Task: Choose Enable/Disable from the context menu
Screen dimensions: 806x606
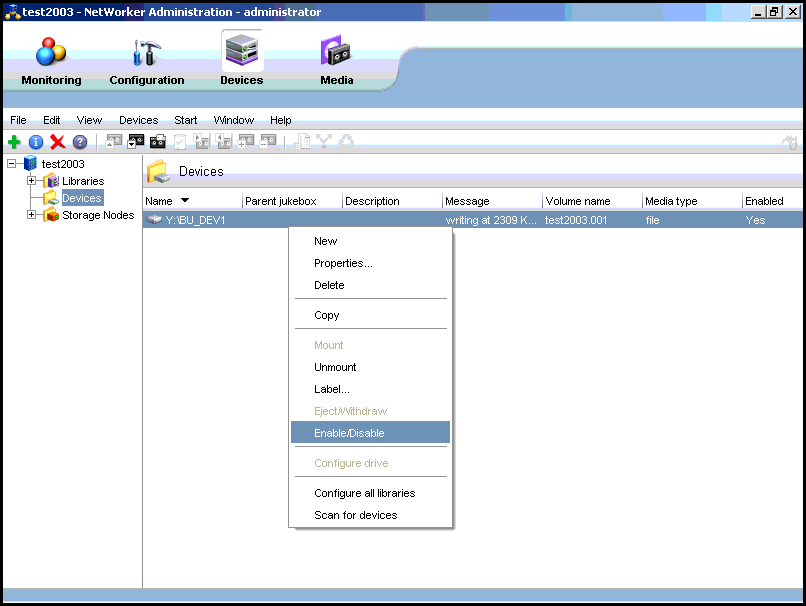Action: [370, 433]
